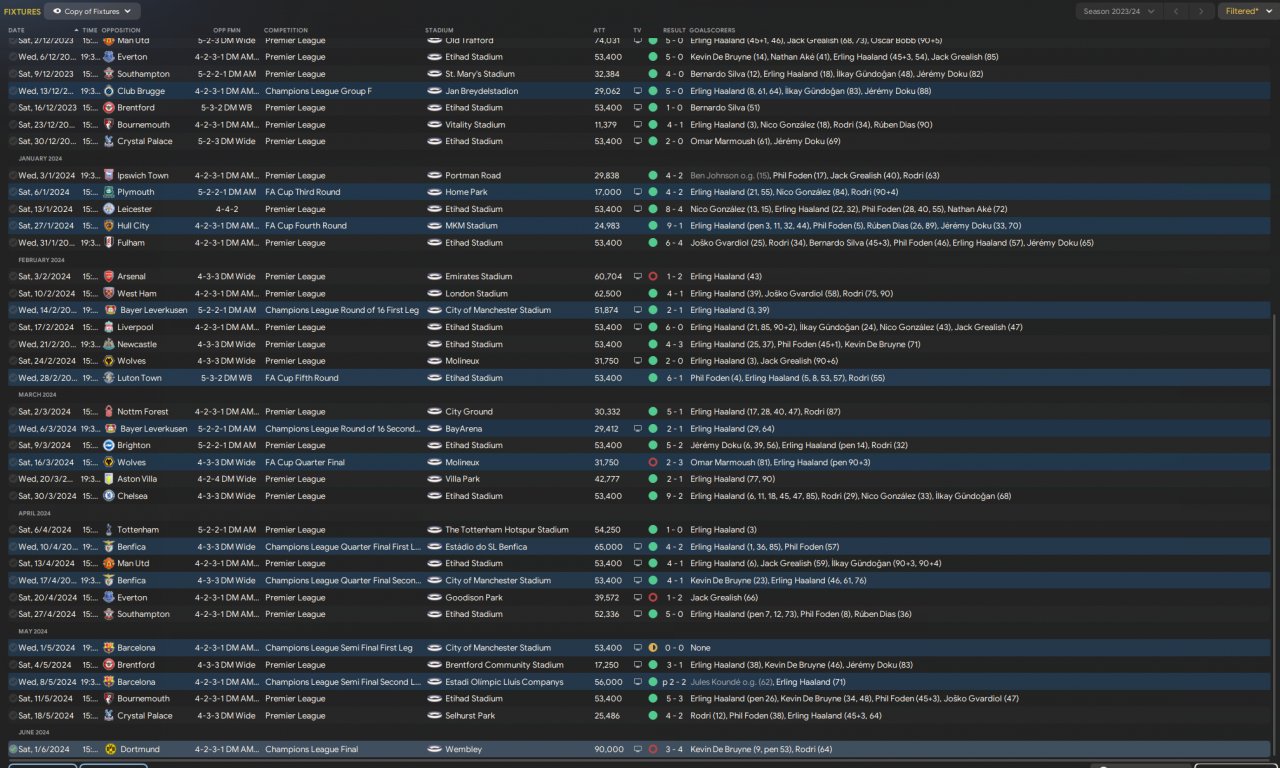This screenshot has height=768, width=1280.
Task: Tick the selection circle for the Liverpool fixture
Action: [13, 327]
